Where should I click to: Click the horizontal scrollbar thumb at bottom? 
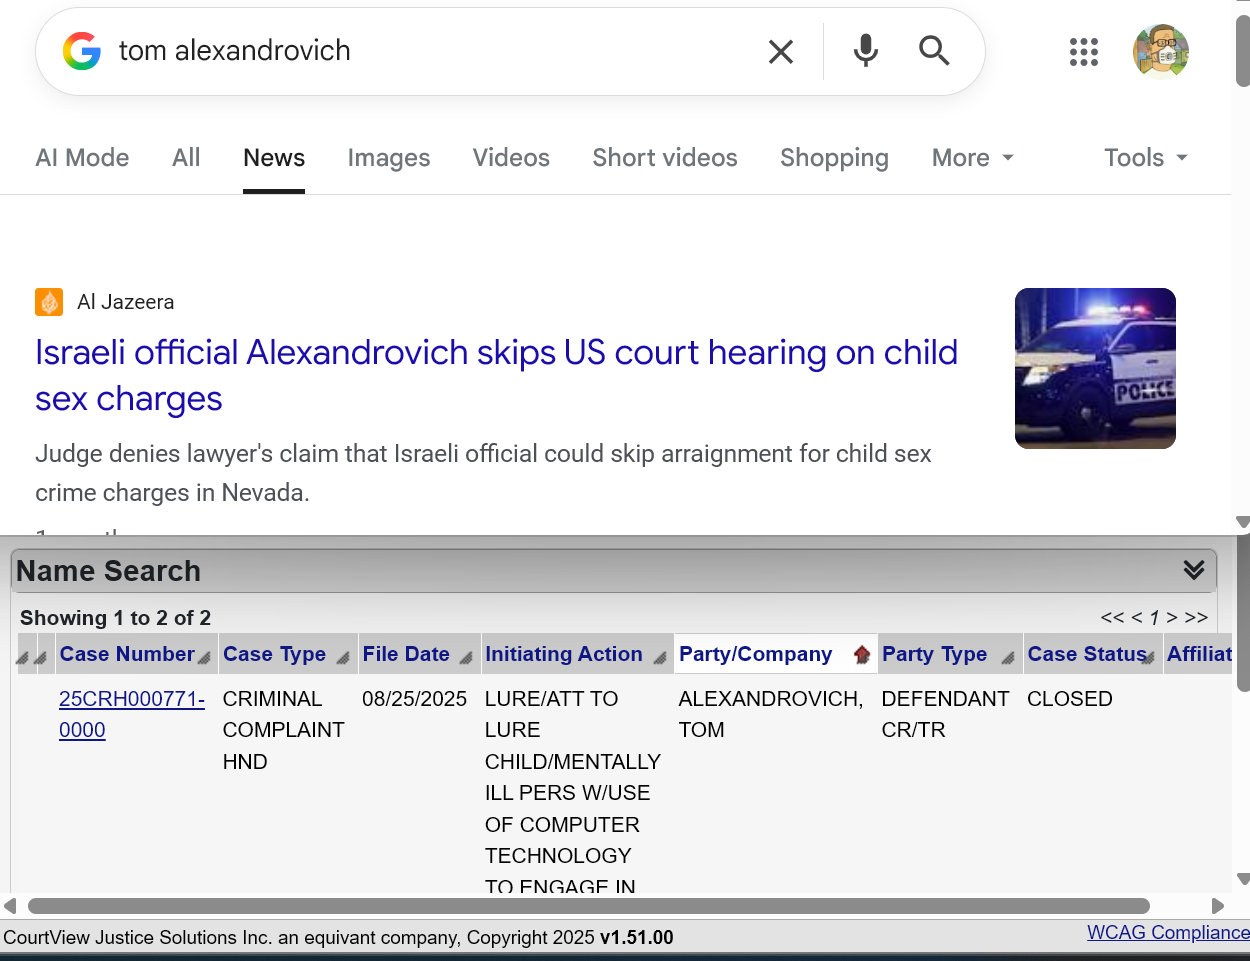(589, 906)
